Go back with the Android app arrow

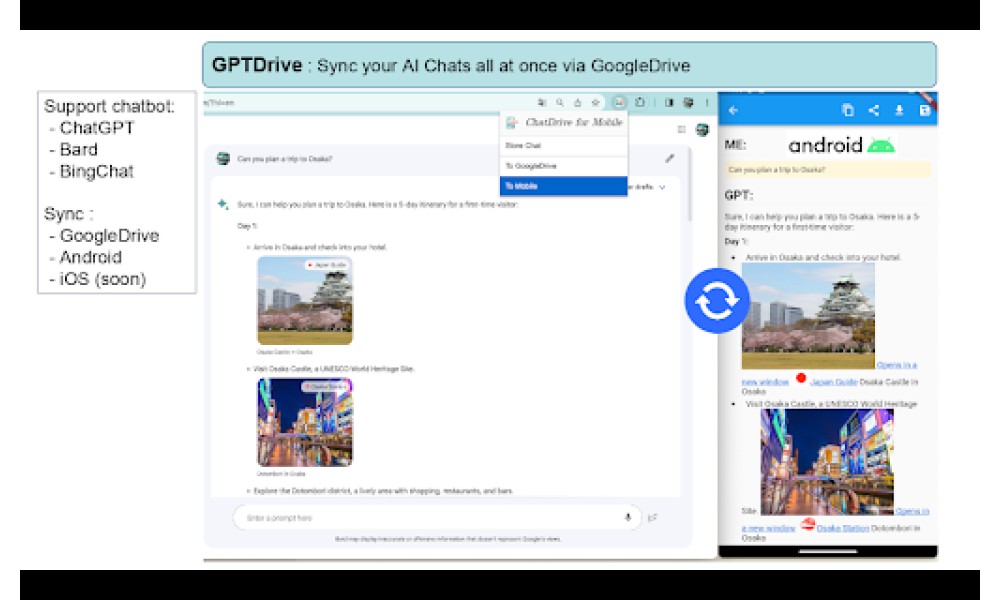733,110
